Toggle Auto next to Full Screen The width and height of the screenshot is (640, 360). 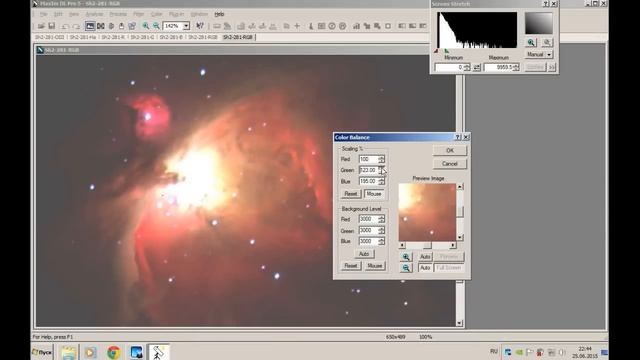pos(425,268)
